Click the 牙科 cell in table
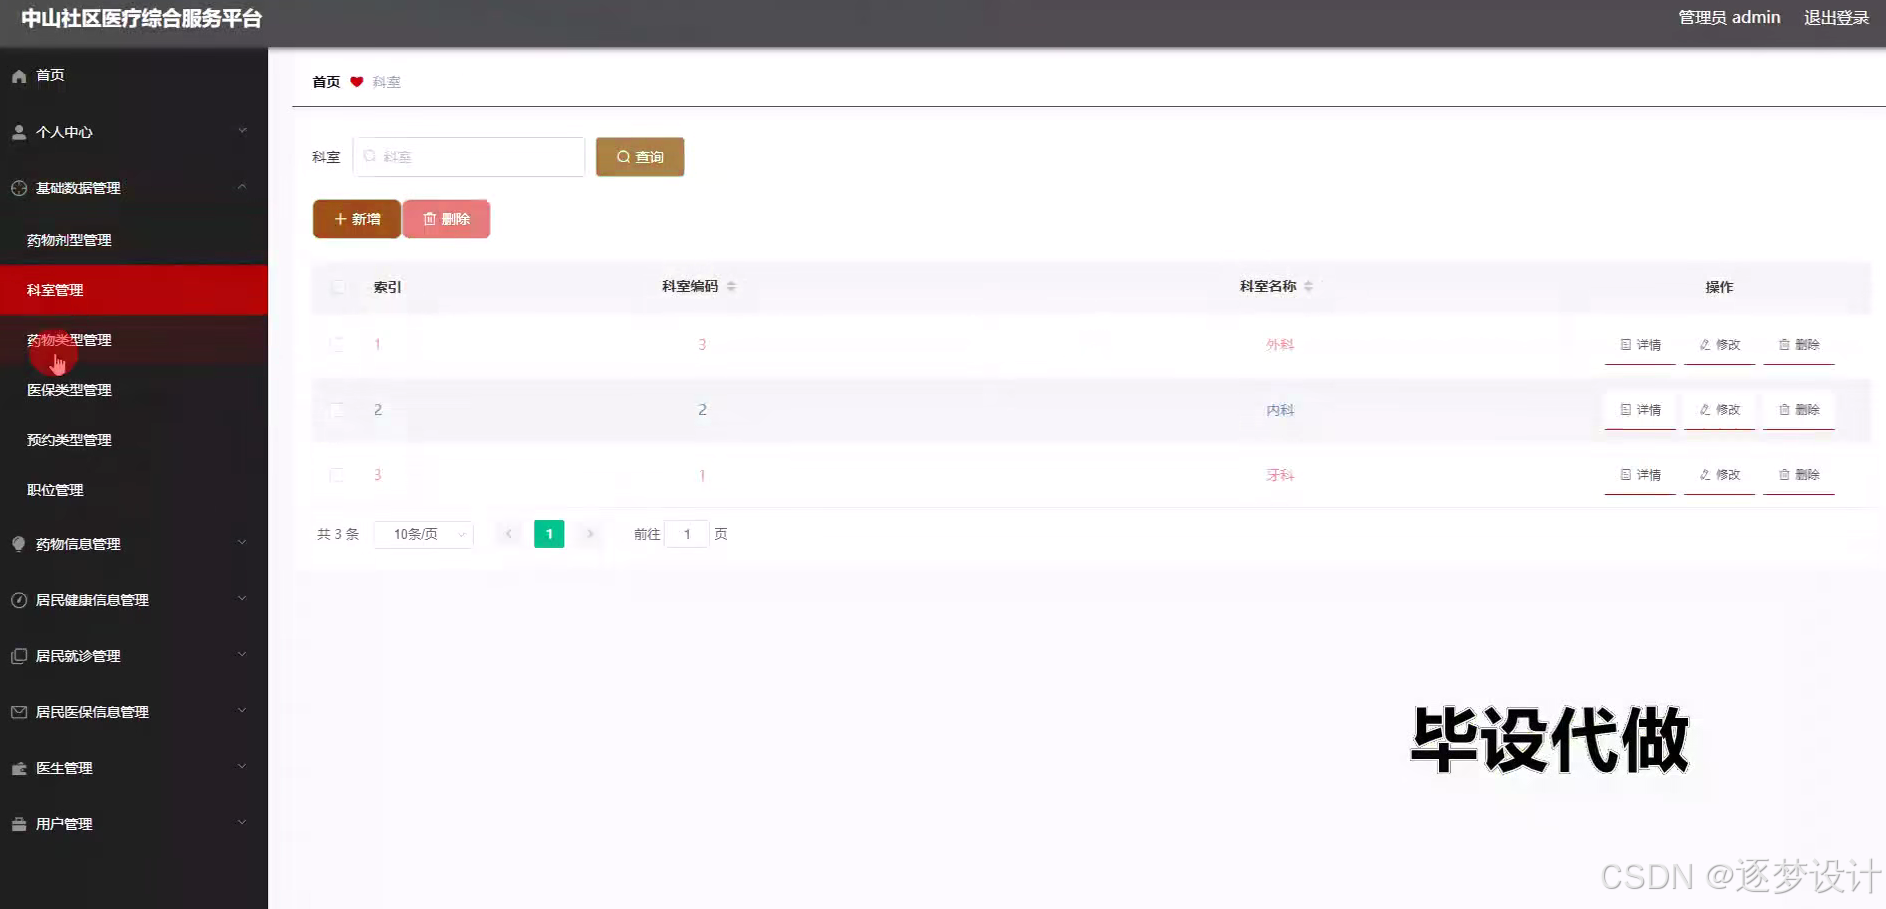Viewport: 1886px width, 909px height. pos(1280,475)
